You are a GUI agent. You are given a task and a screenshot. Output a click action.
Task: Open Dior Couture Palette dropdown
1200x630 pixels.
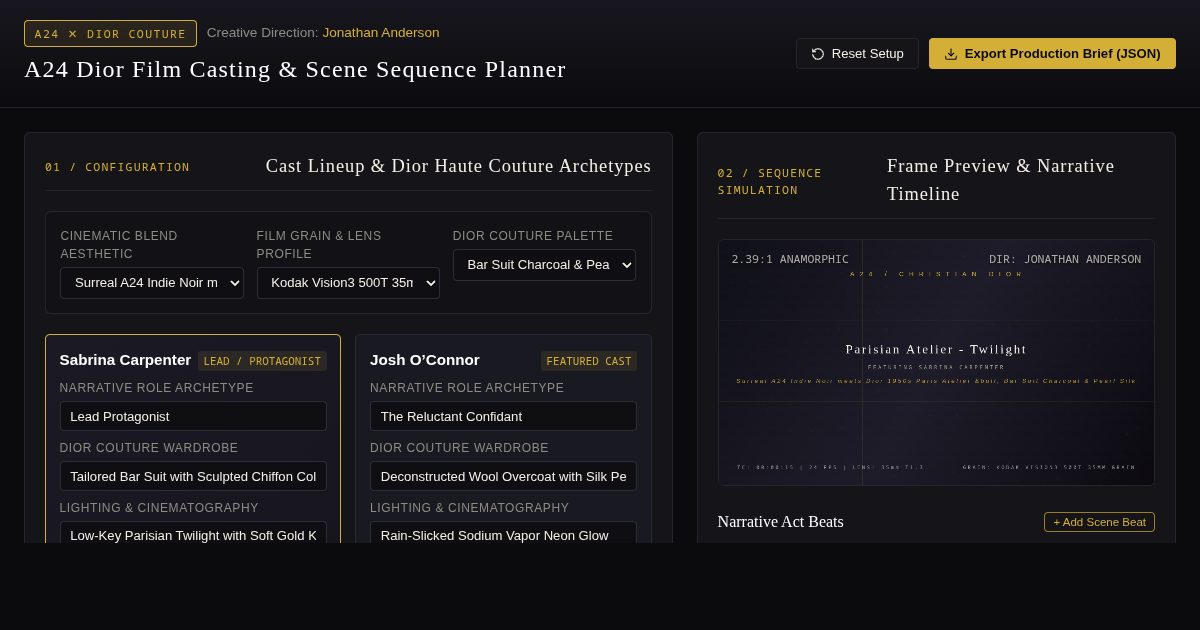click(x=544, y=265)
